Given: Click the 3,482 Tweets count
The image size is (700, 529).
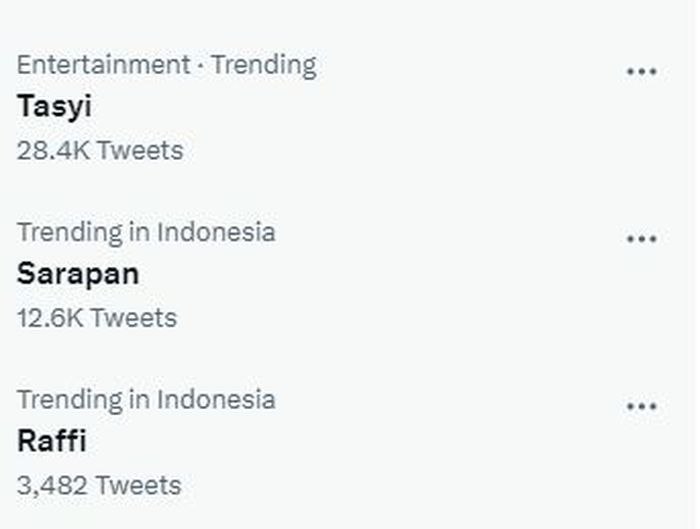Looking at the screenshot, I should [99, 485].
